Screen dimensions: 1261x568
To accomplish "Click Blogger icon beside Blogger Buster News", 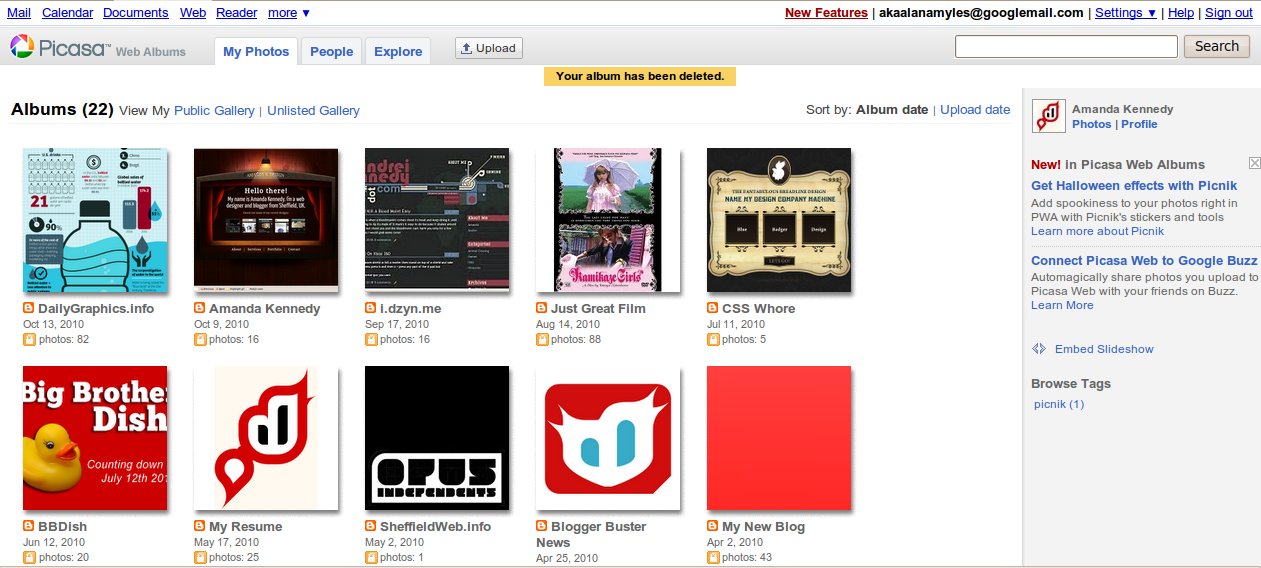I will click(x=542, y=526).
